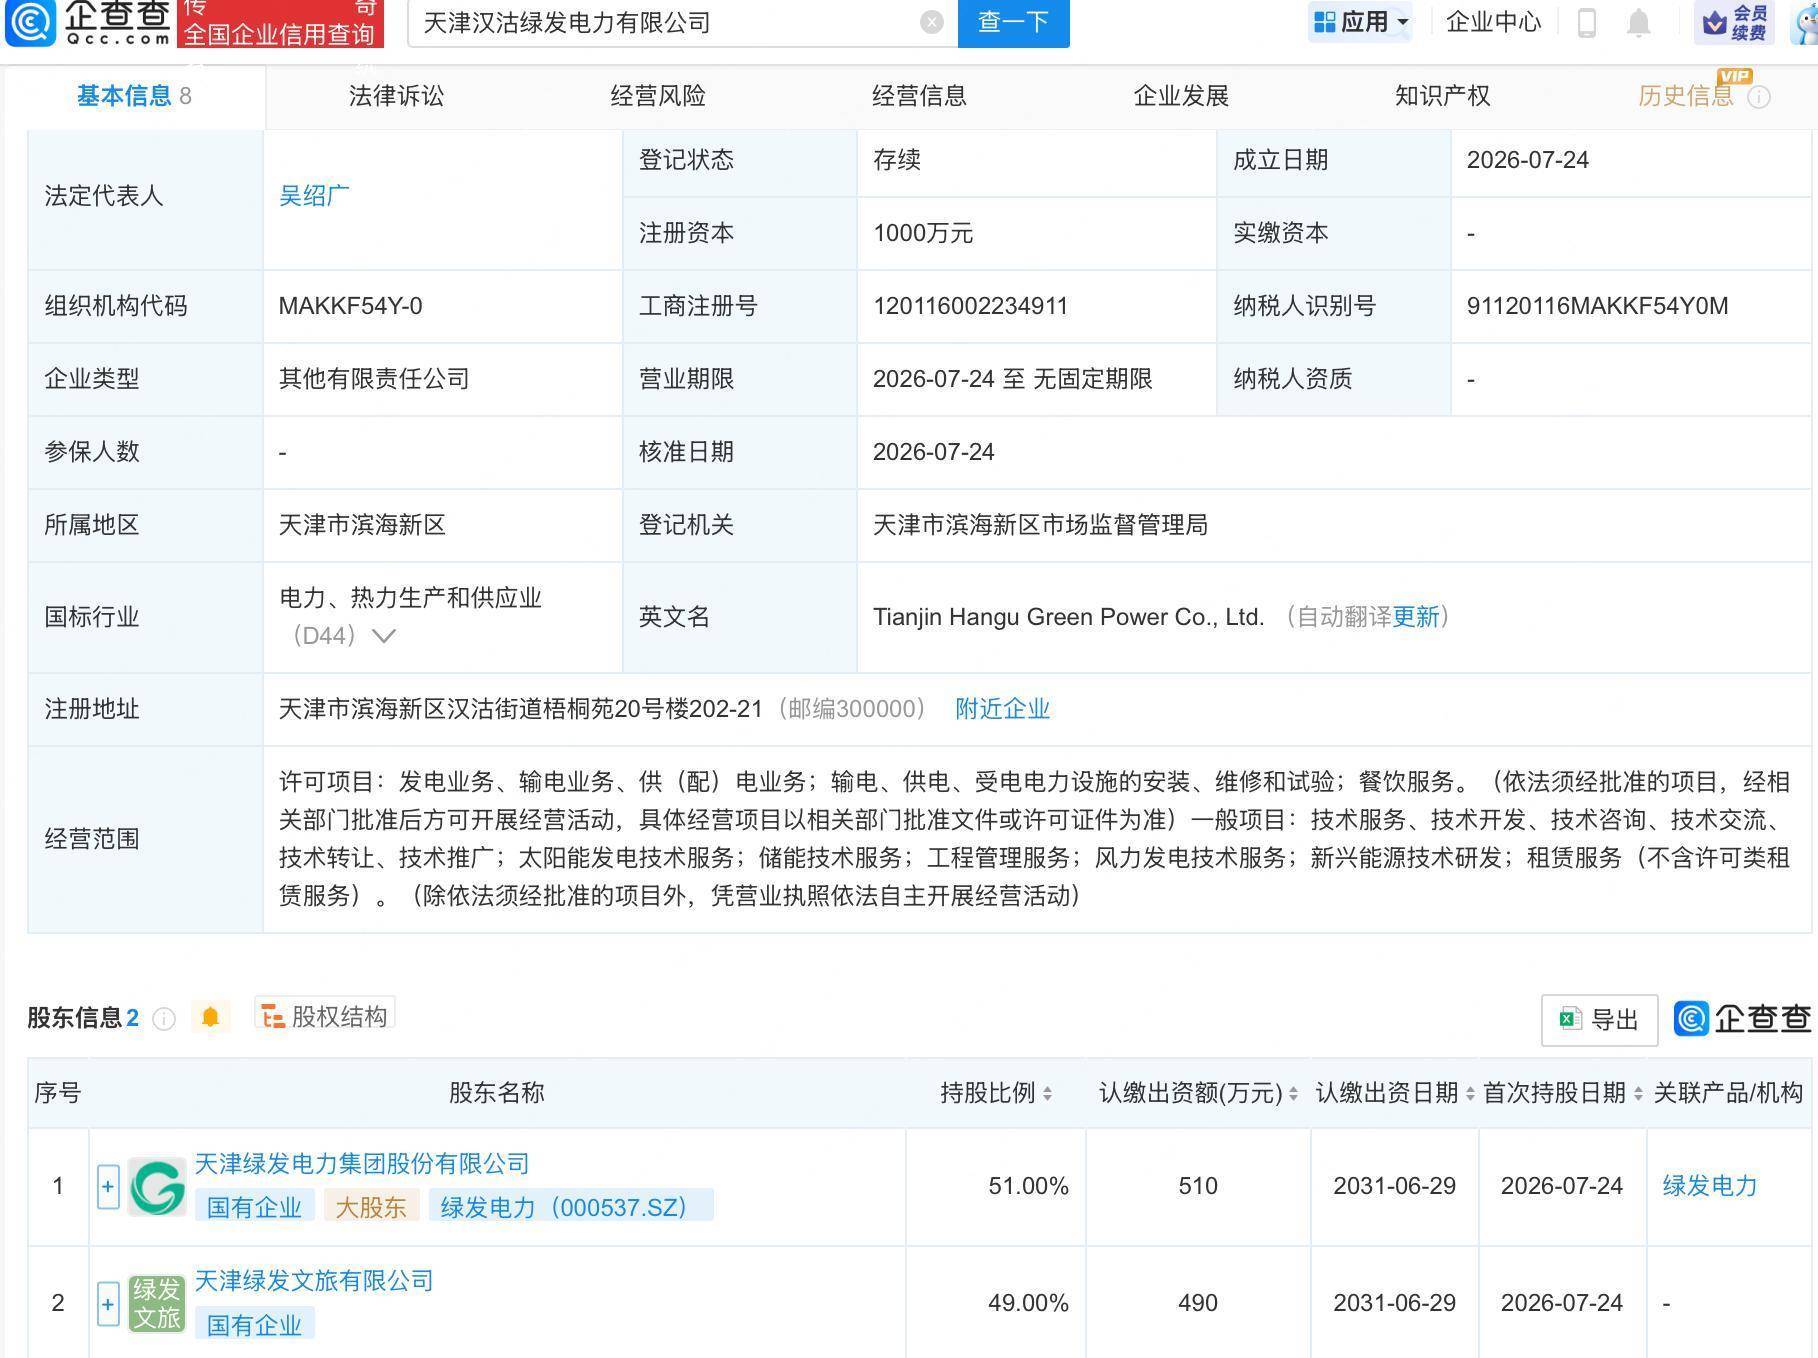Open 天津绿发文旅有限公司 shareholder link
The width and height of the screenshot is (1818, 1358).
pyautogui.click(x=313, y=1281)
